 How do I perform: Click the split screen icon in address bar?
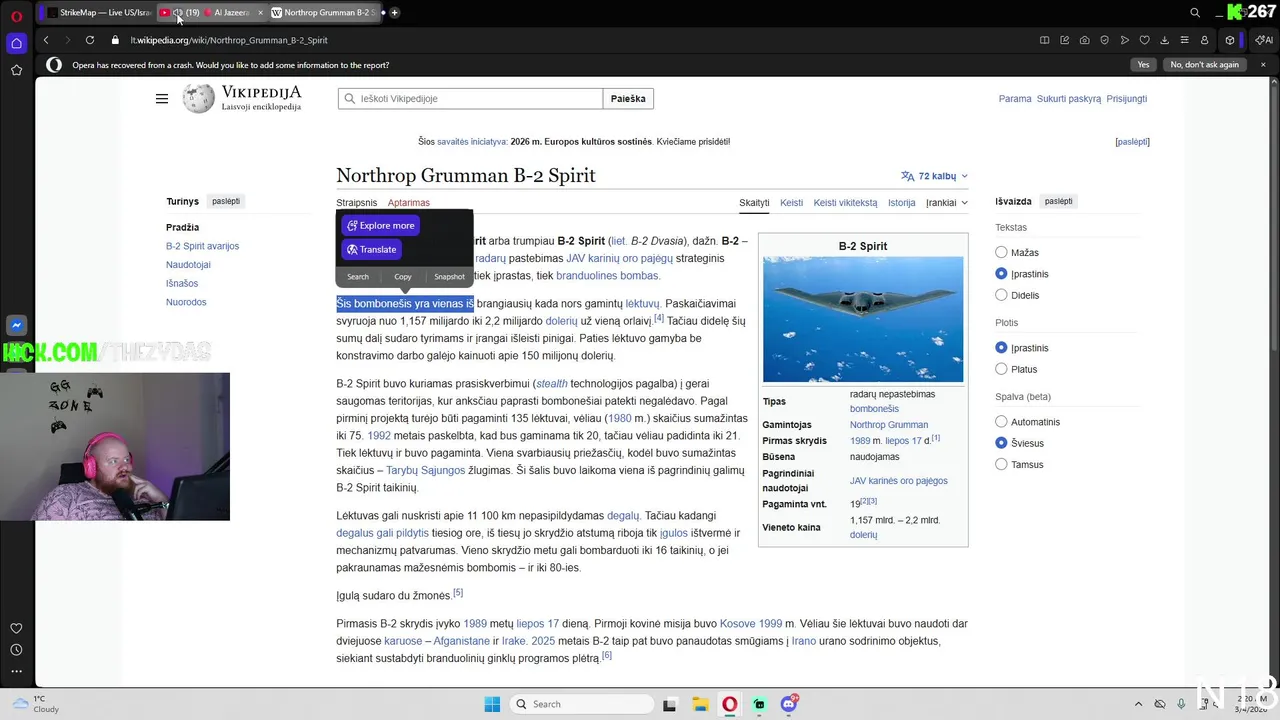click(1045, 40)
